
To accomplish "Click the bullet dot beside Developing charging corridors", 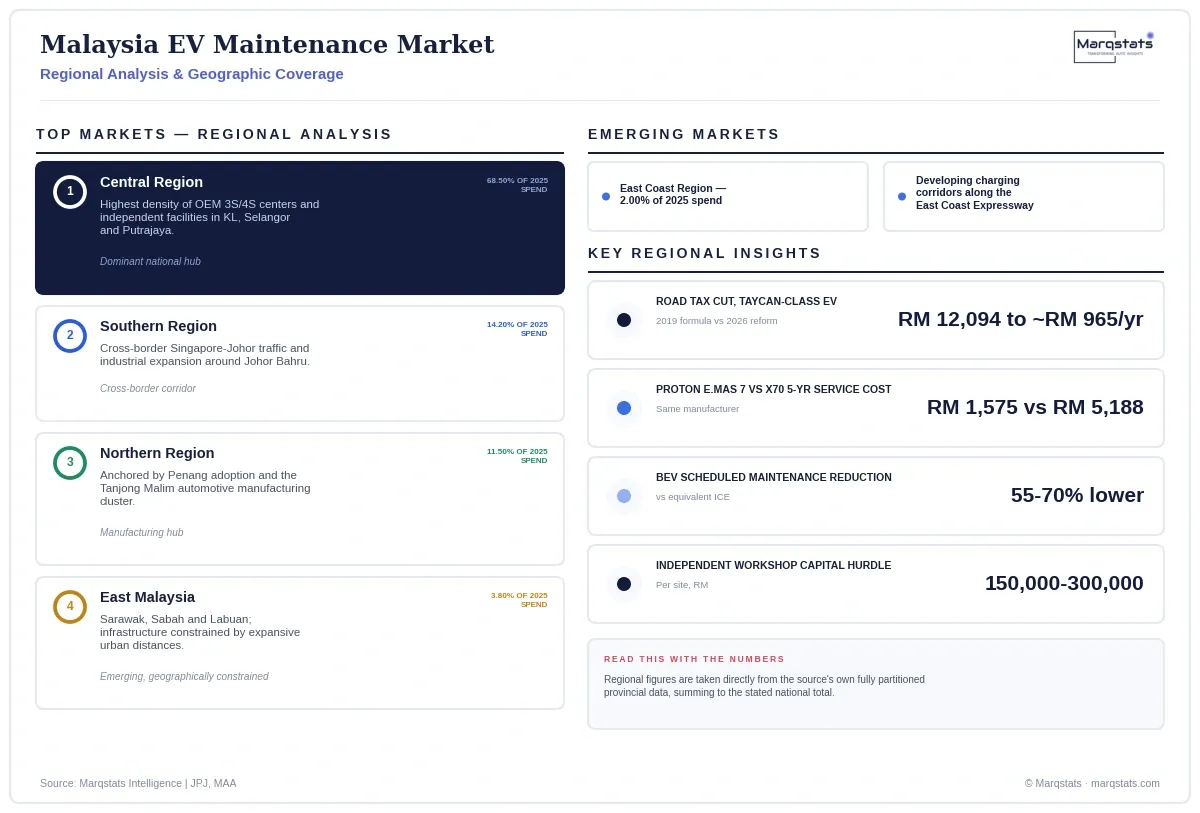I will [x=902, y=196].
